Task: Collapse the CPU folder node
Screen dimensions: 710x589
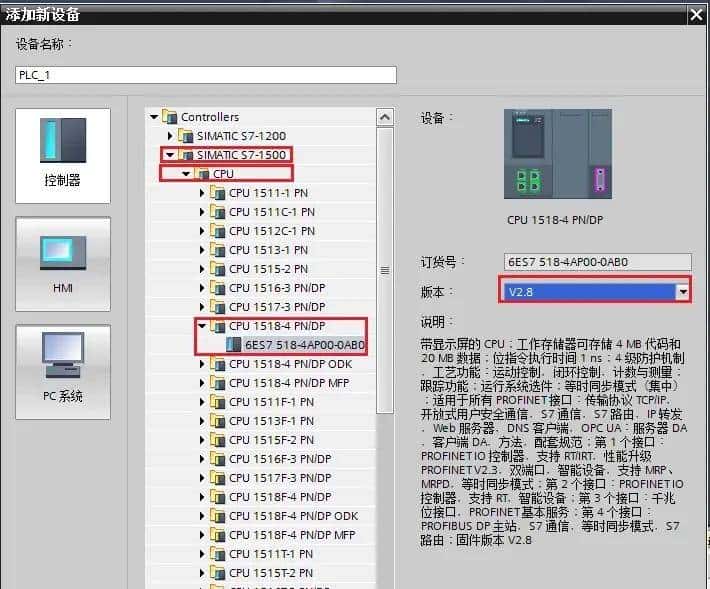Action: 186,174
